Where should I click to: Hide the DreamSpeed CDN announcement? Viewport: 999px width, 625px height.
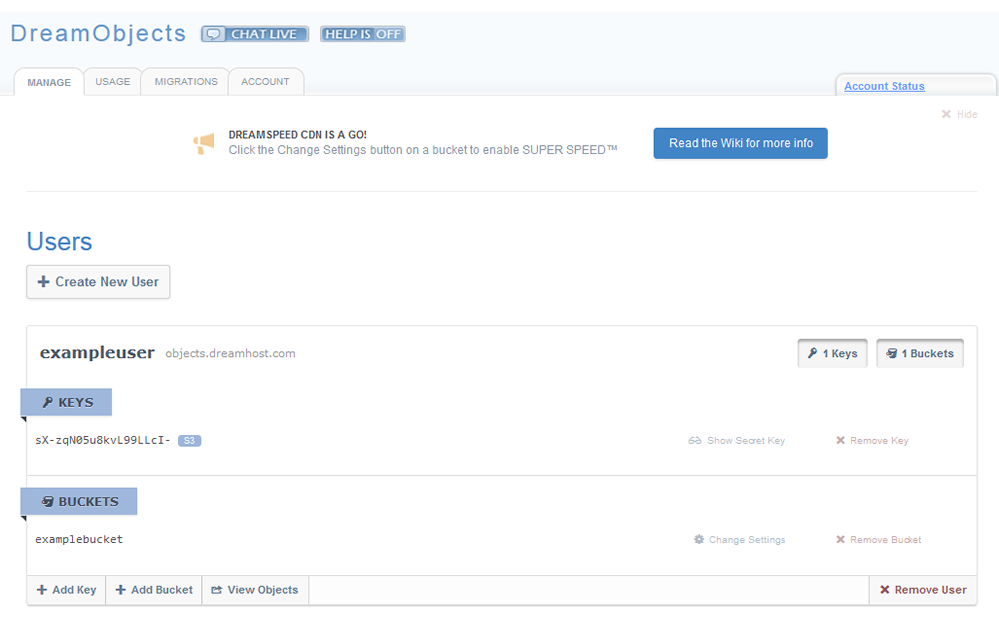(959, 115)
